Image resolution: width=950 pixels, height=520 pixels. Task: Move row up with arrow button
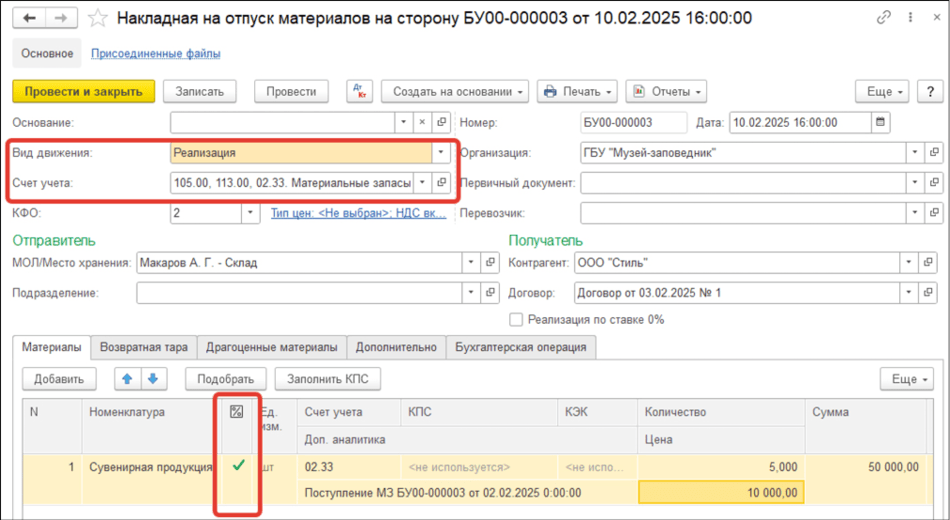click(128, 379)
